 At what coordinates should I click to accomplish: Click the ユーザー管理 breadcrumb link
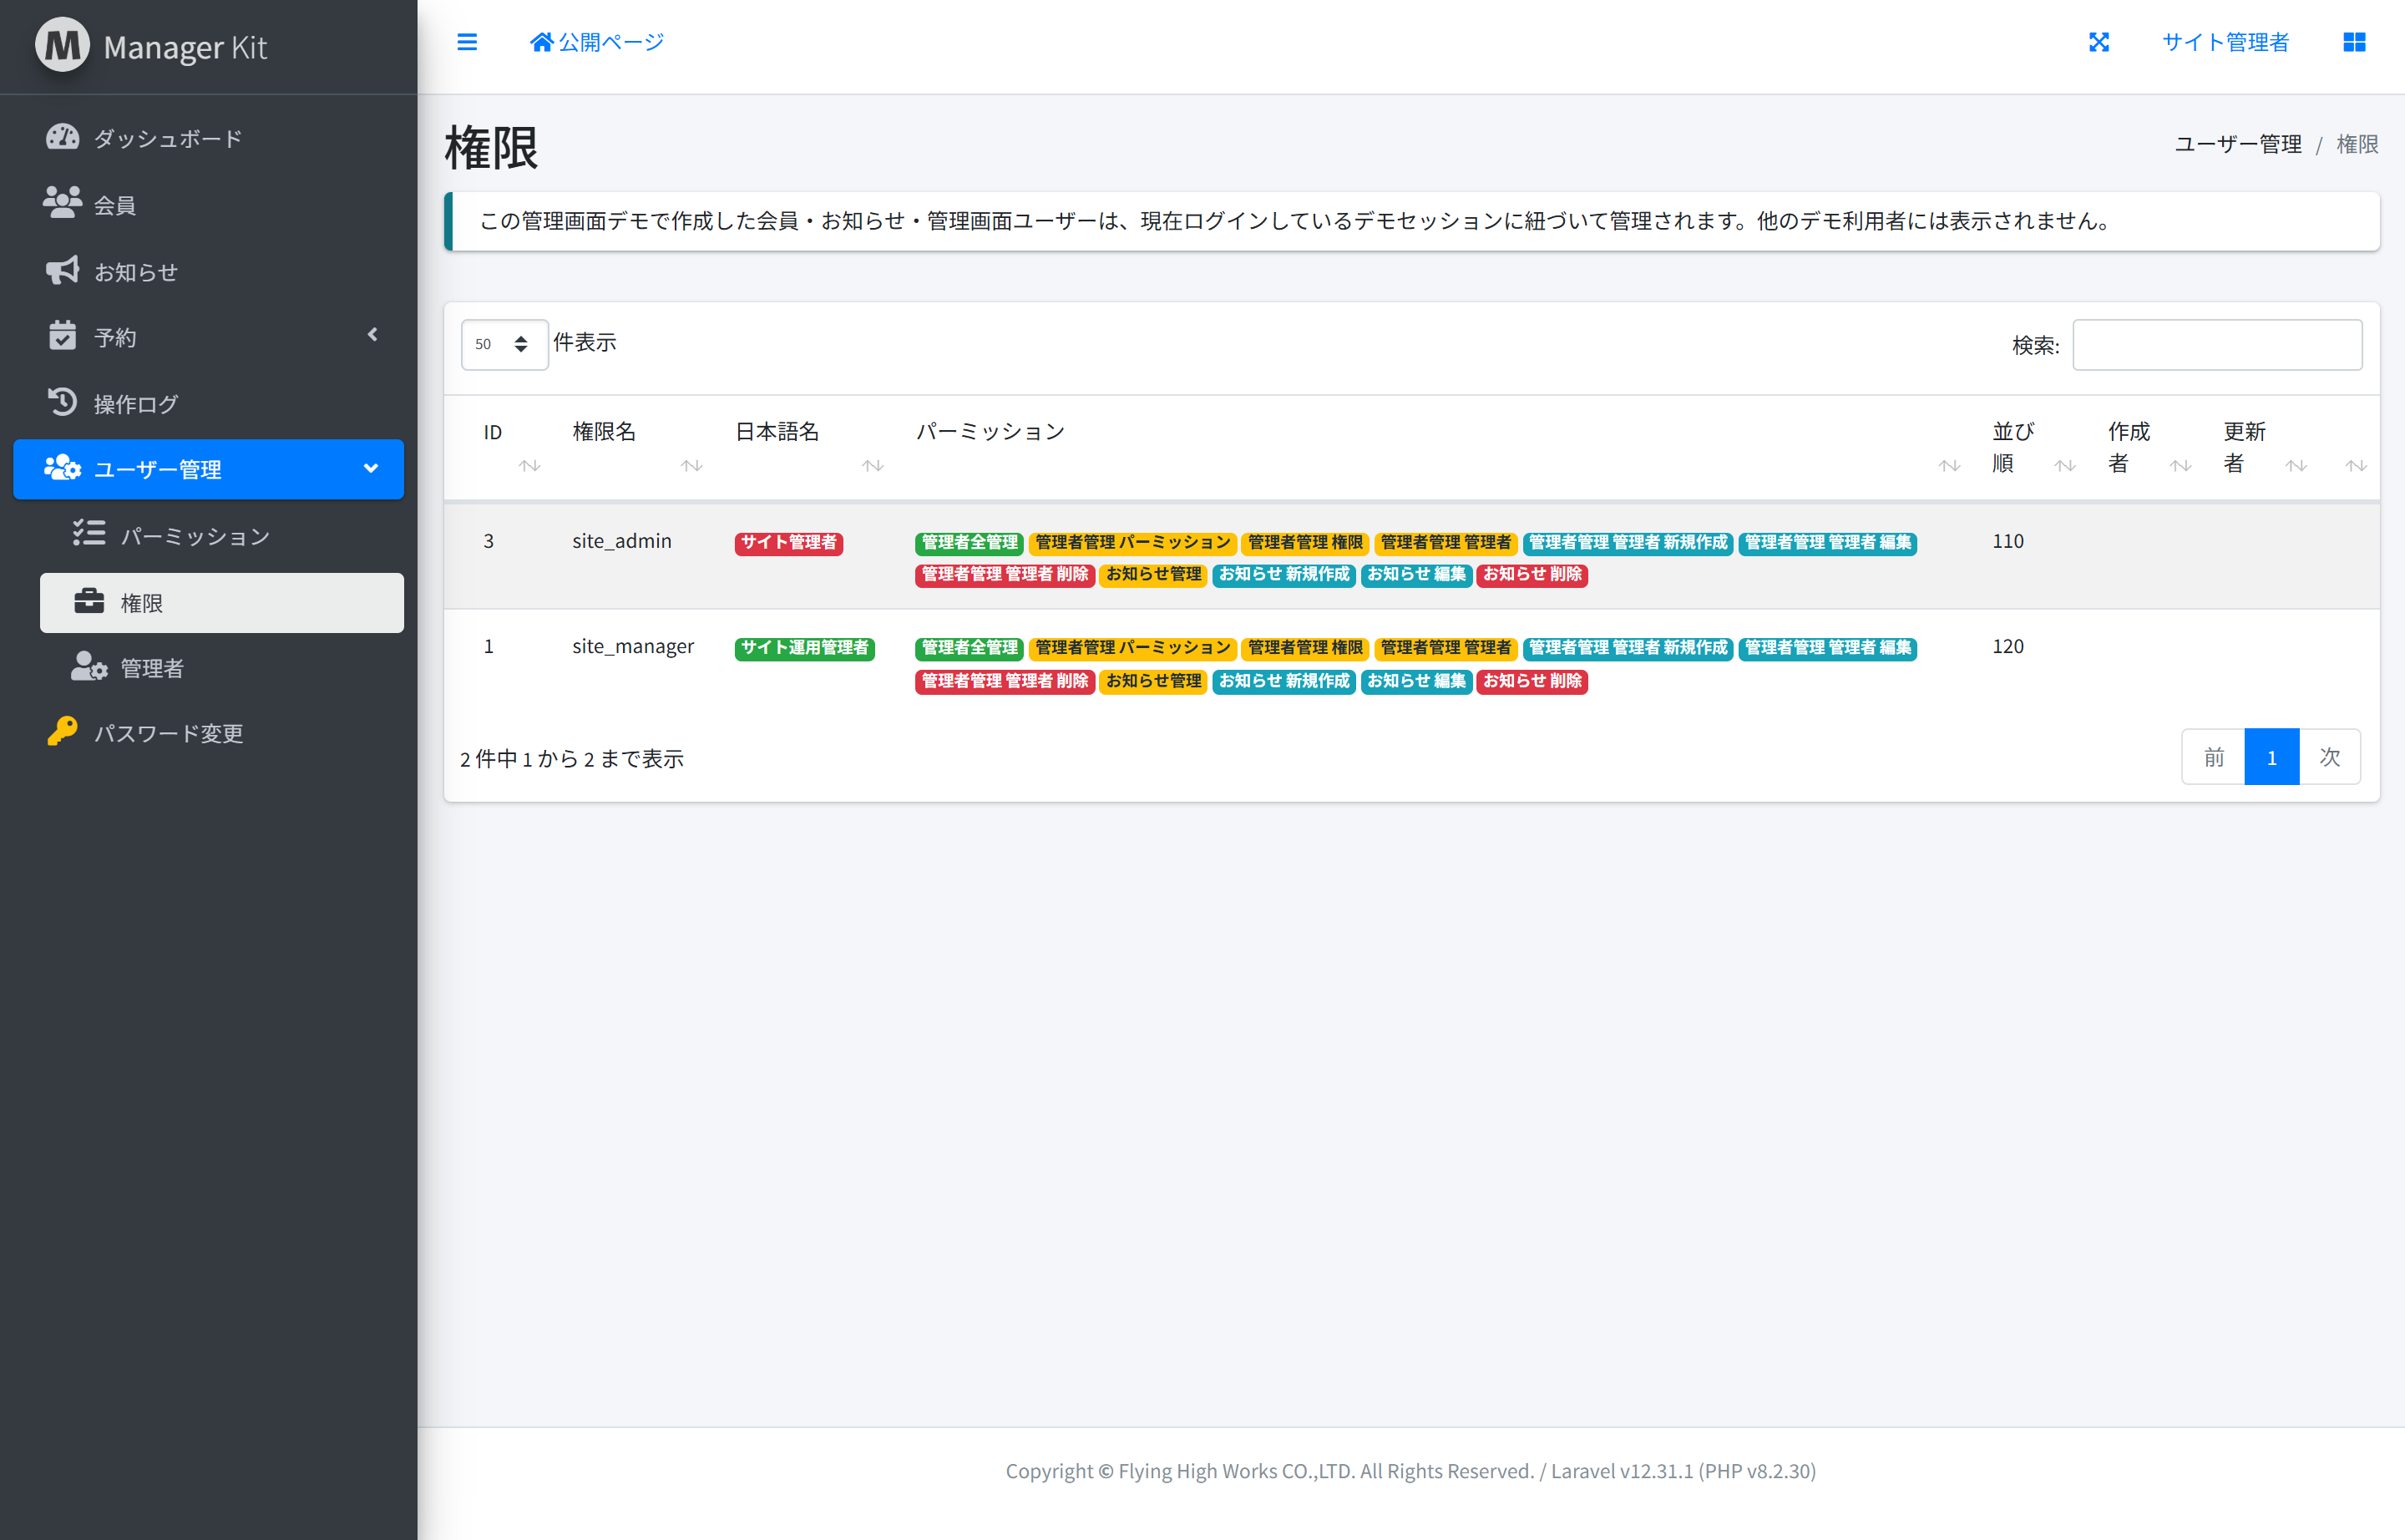[x=2237, y=144]
